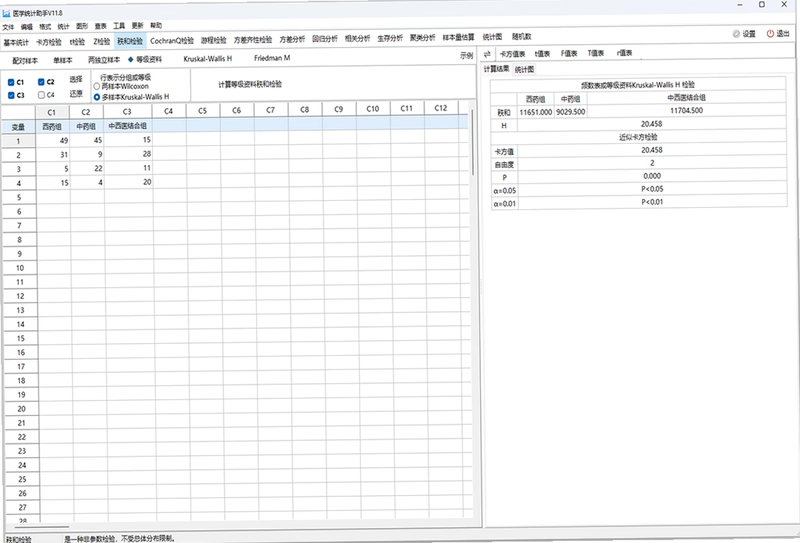Show the 统计图 tab in results panel
Image resolution: width=800 pixels, height=543 pixels.
[x=524, y=69]
